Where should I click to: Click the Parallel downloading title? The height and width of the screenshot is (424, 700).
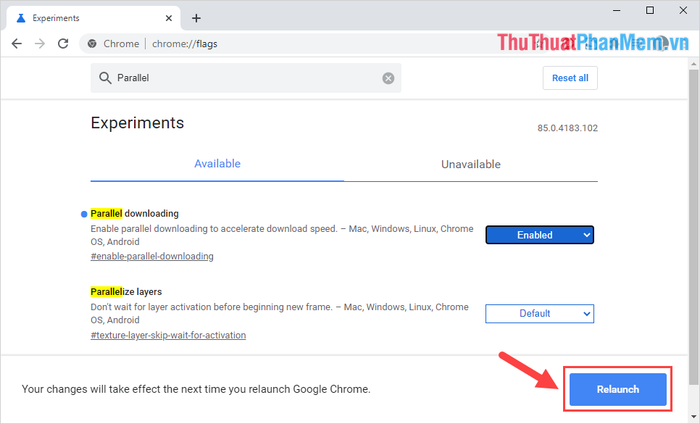pyautogui.click(x=134, y=213)
